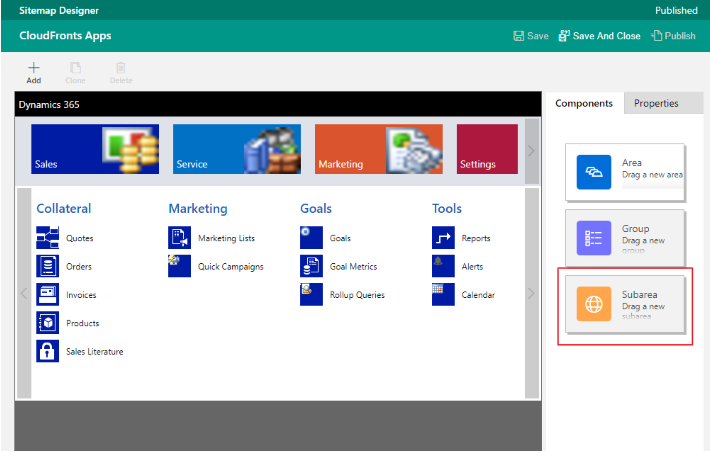Image resolution: width=710 pixels, height=459 pixels.
Task: Open the Sales area tile
Action: pyautogui.click(x=95, y=149)
